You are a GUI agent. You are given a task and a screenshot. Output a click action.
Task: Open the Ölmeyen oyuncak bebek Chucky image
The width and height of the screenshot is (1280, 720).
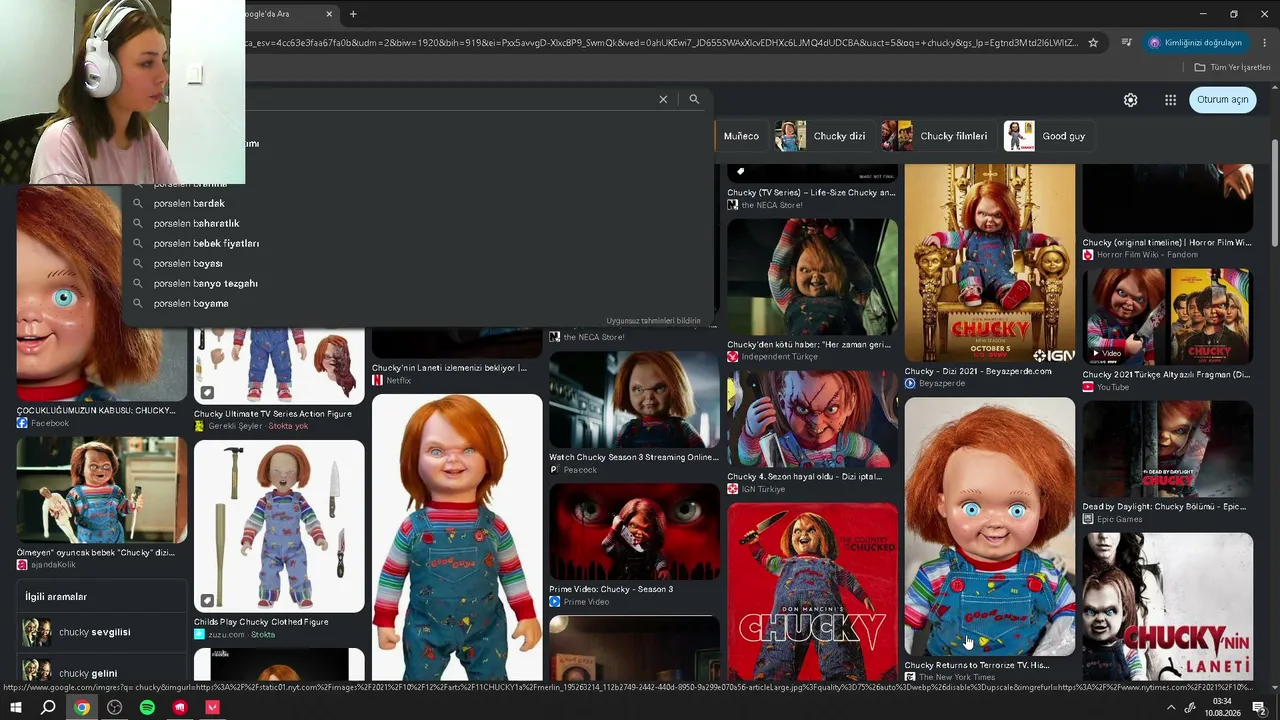coord(101,490)
